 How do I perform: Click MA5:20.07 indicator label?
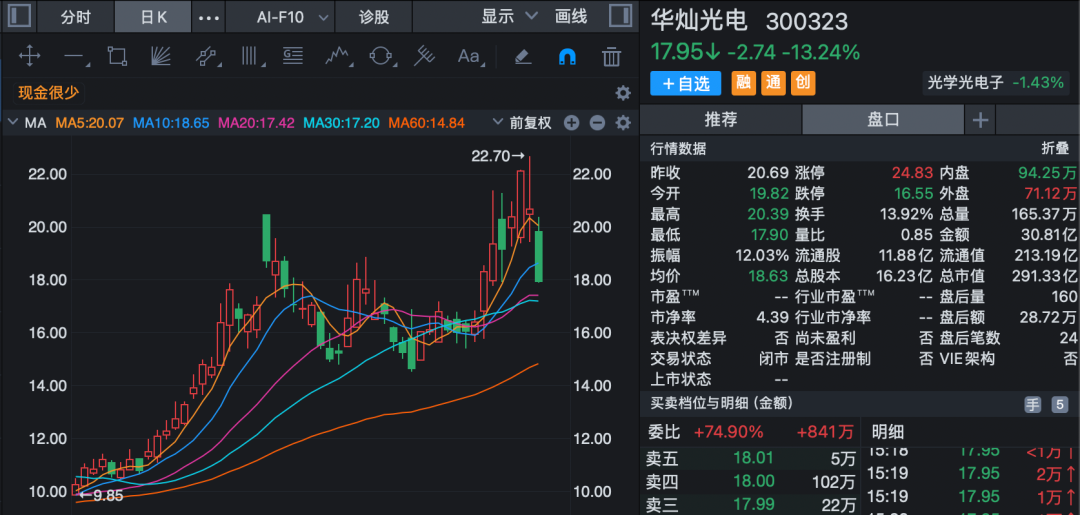[x=90, y=123]
